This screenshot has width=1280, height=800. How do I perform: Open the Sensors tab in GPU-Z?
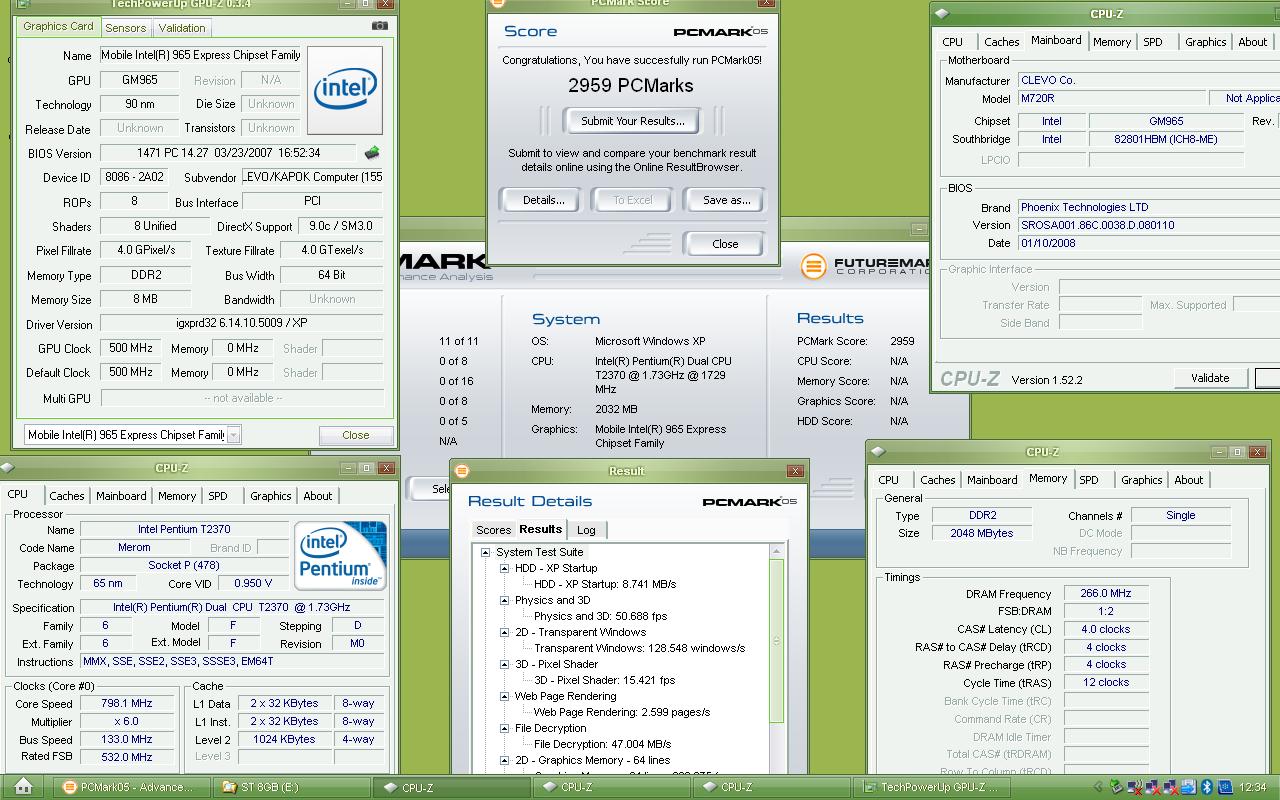(x=125, y=28)
